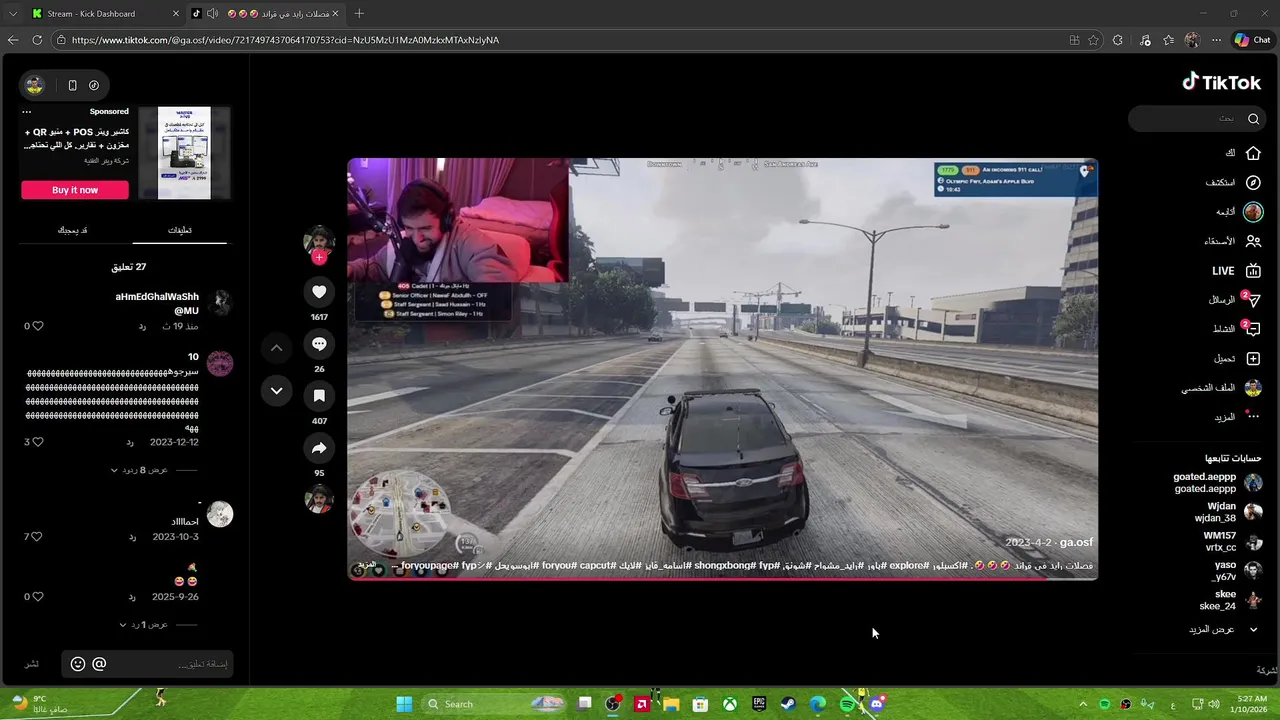Open Steam from the taskbar
1280x720 pixels.
(788, 704)
